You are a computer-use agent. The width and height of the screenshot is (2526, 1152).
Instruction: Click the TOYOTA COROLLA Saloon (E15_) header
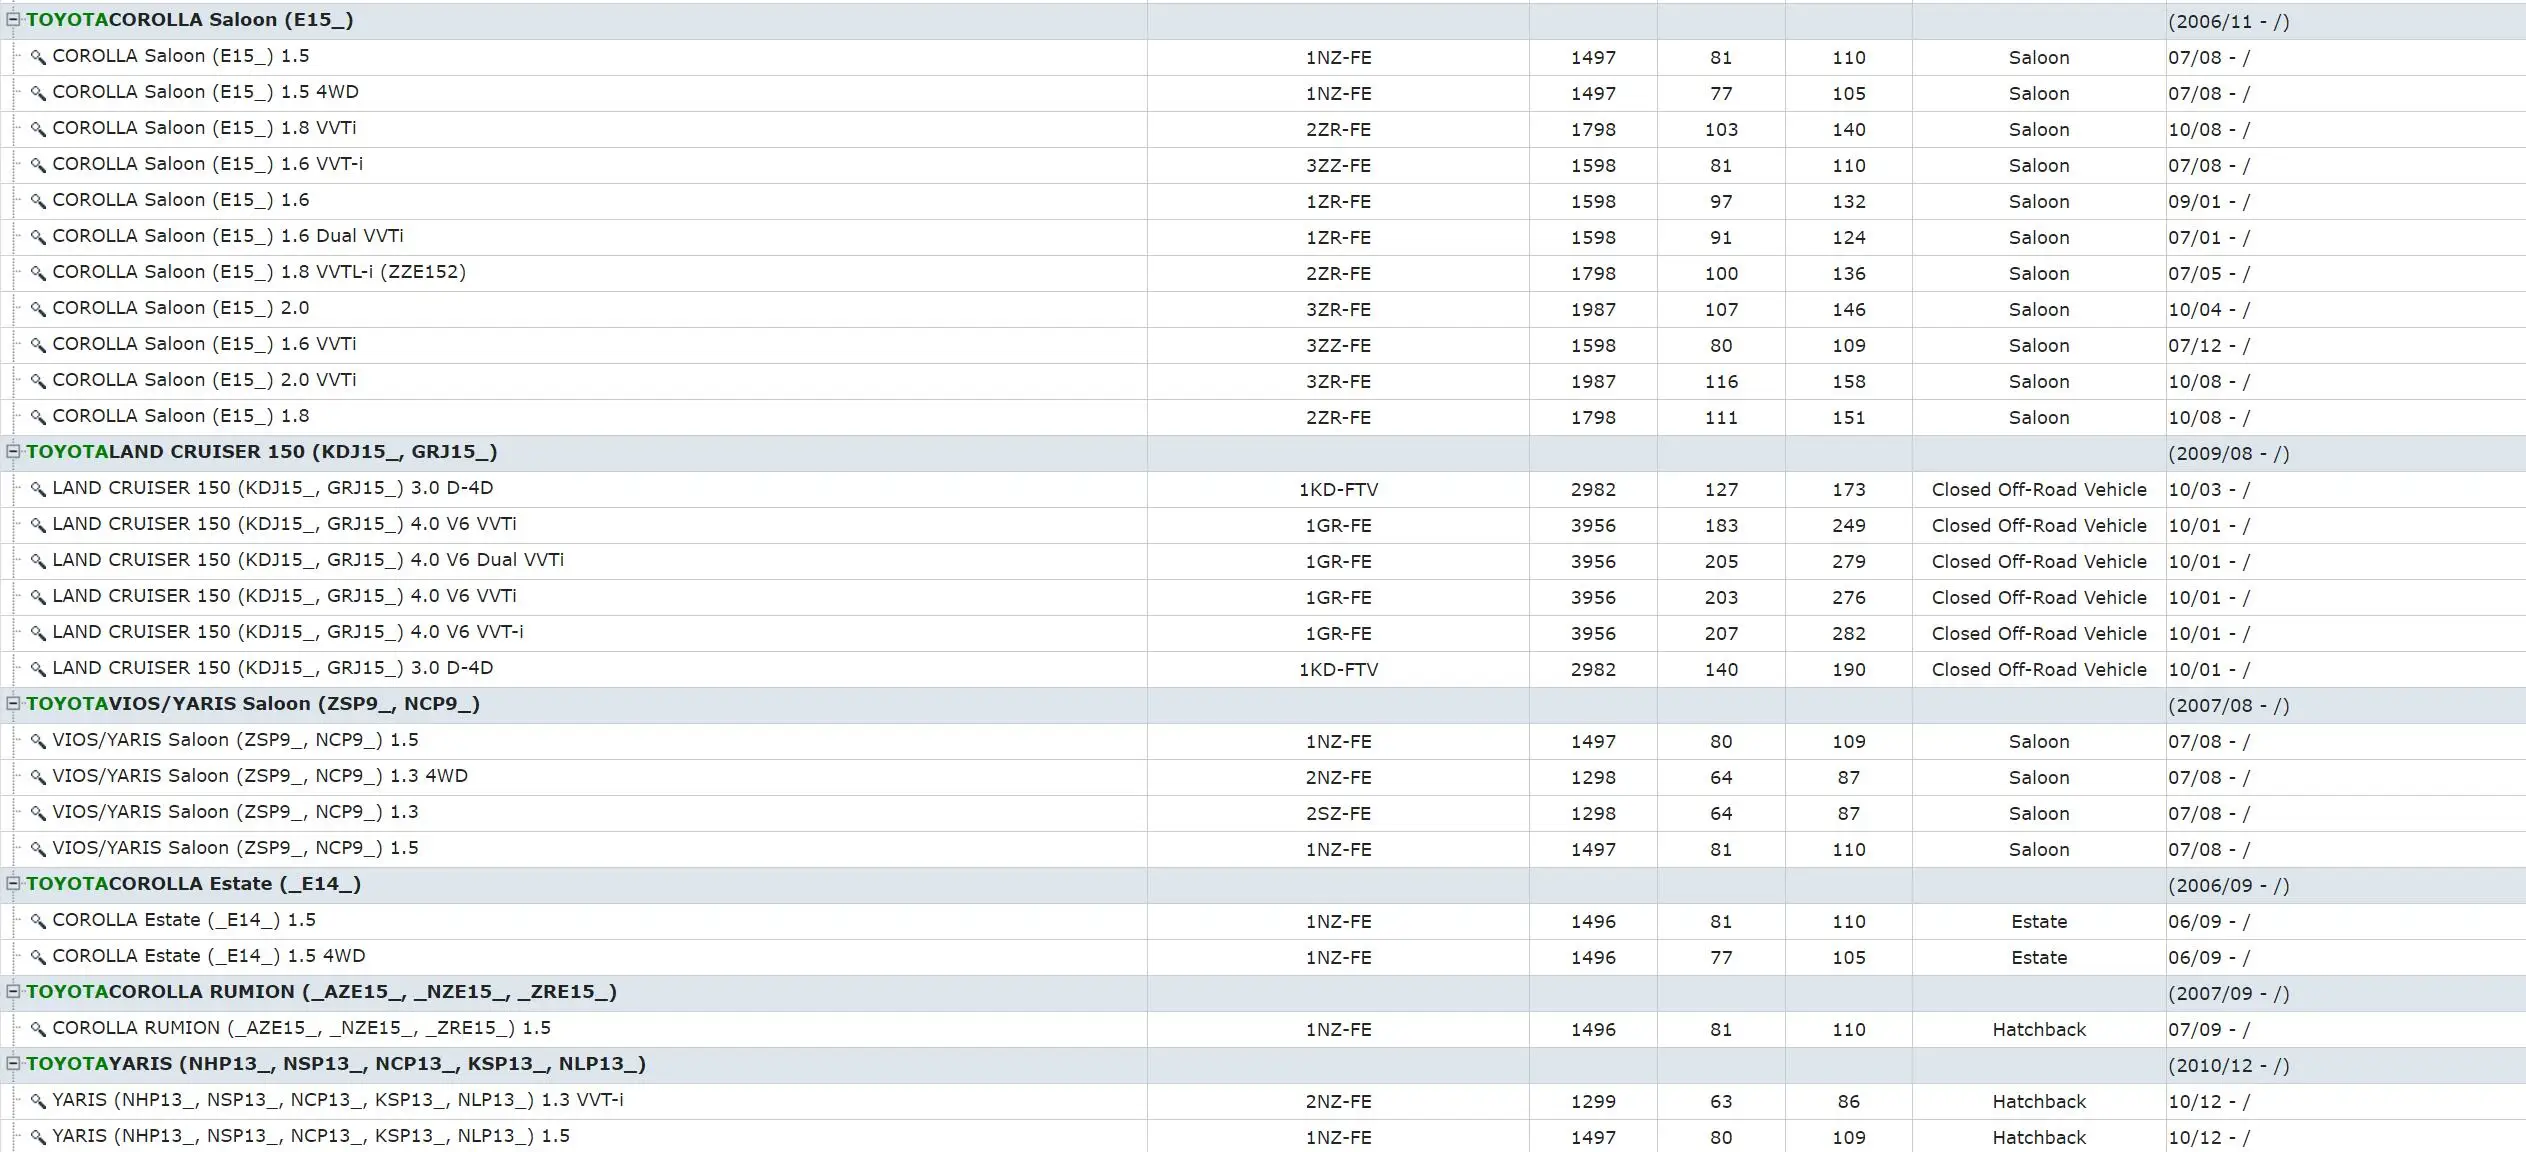[189, 20]
